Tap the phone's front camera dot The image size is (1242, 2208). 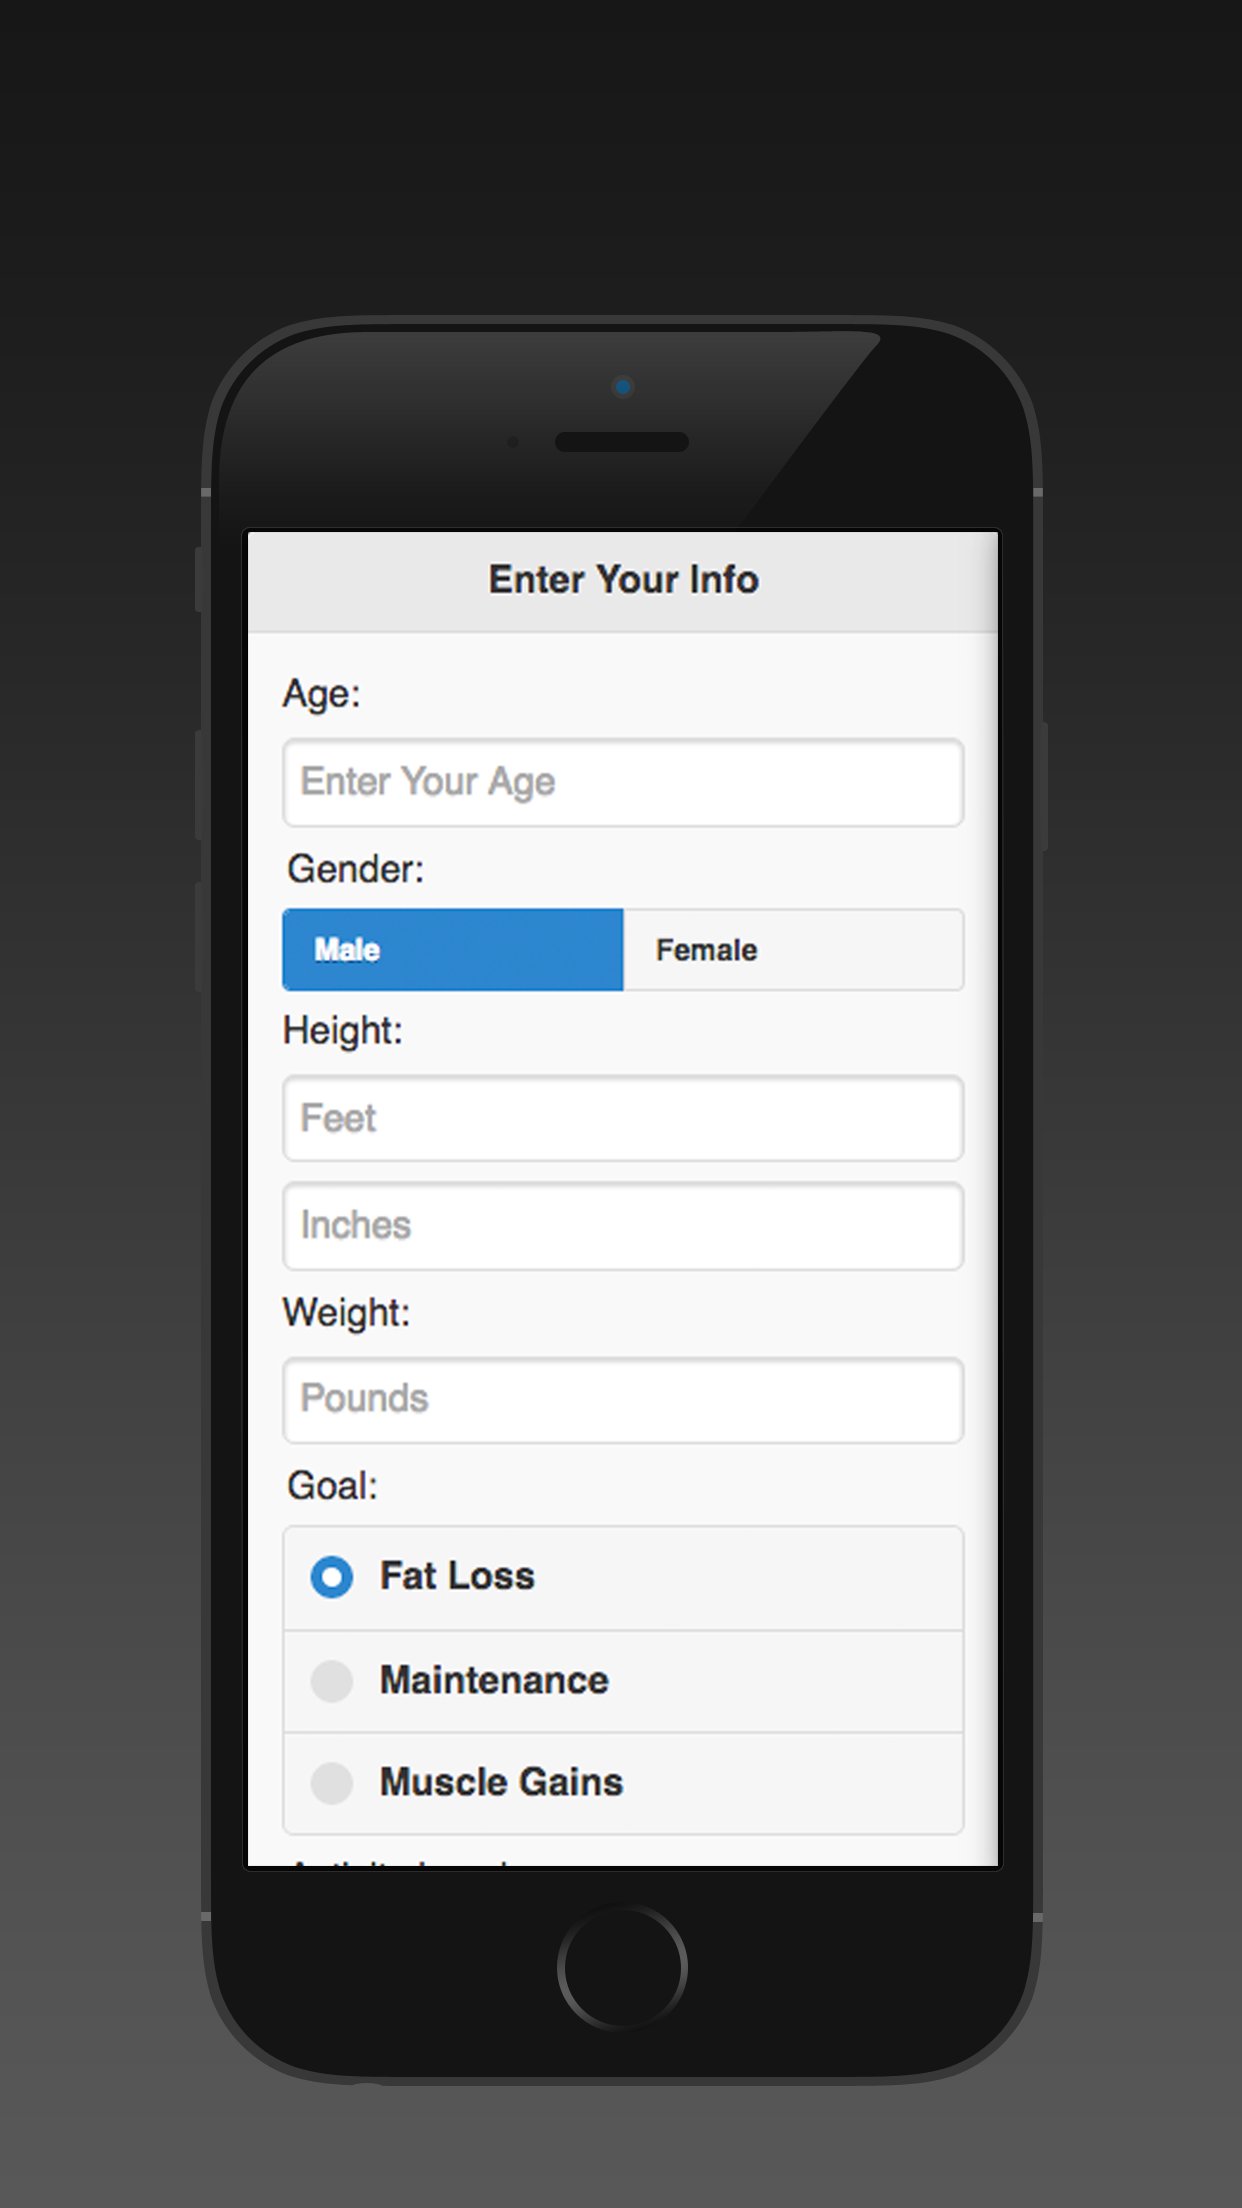pyautogui.click(x=623, y=387)
